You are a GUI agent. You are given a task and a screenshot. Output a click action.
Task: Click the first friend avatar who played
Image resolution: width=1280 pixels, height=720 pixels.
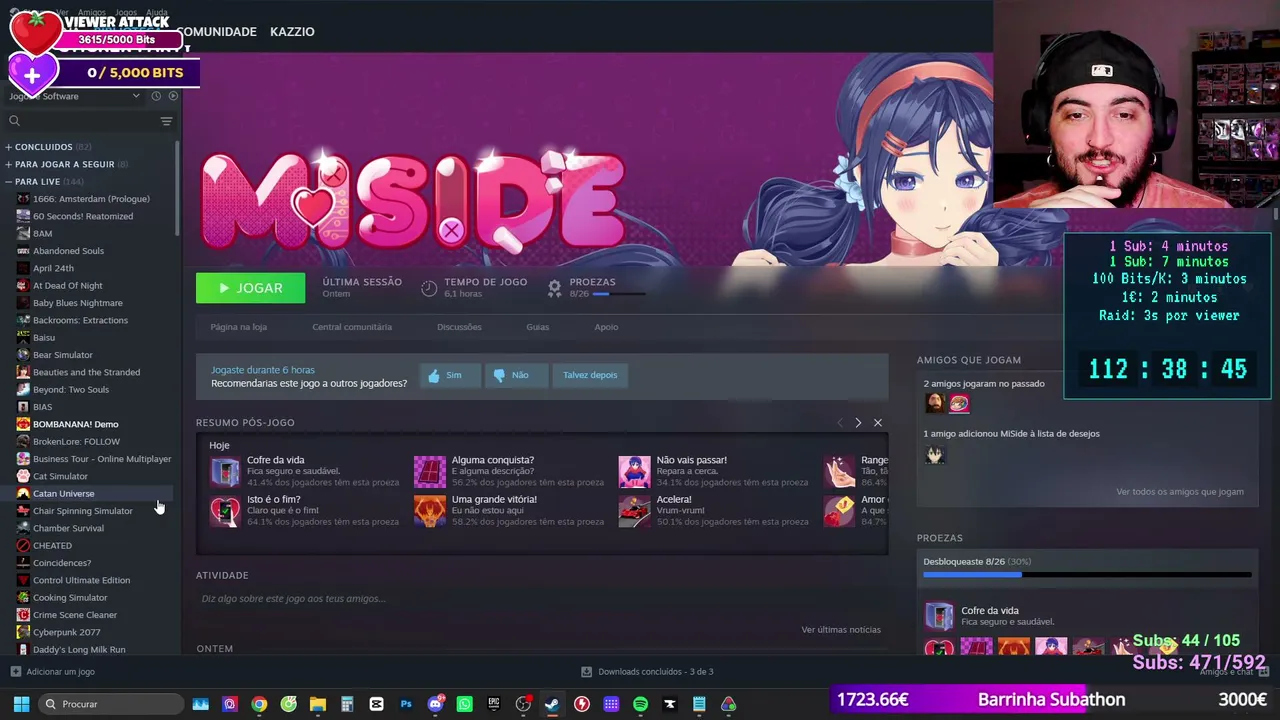pyautogui.click(x=935, y=403)
